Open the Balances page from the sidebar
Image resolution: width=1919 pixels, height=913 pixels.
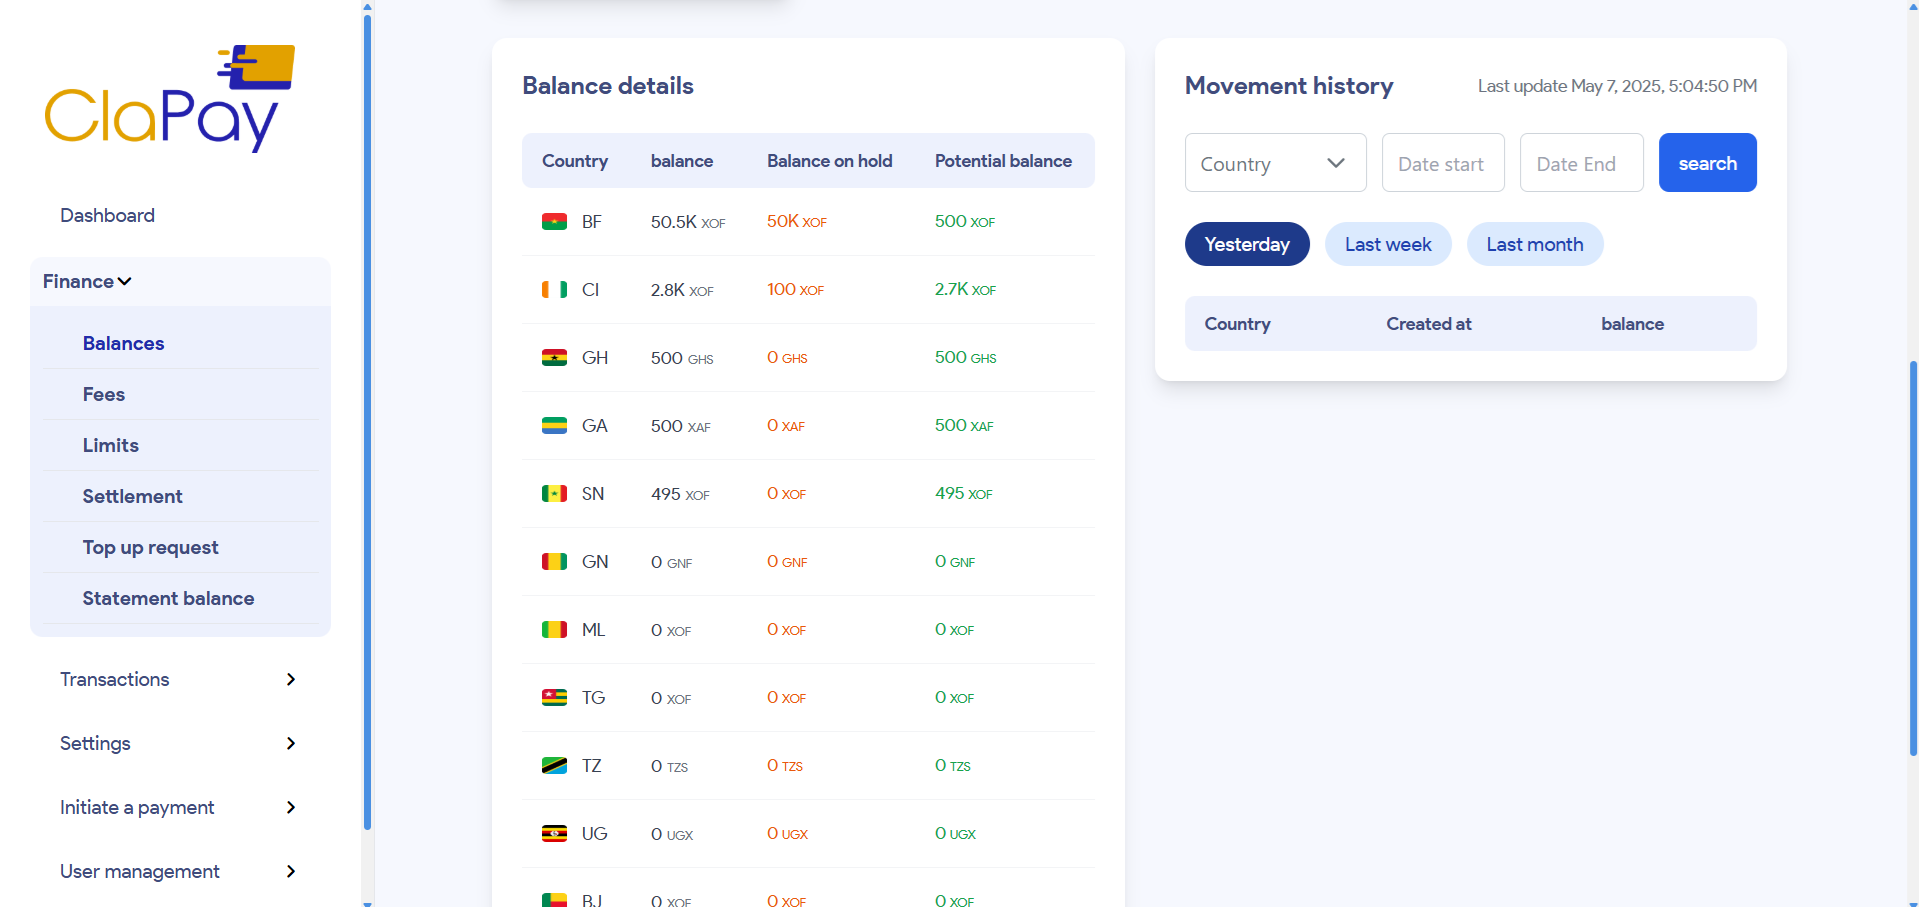(123, 343)
